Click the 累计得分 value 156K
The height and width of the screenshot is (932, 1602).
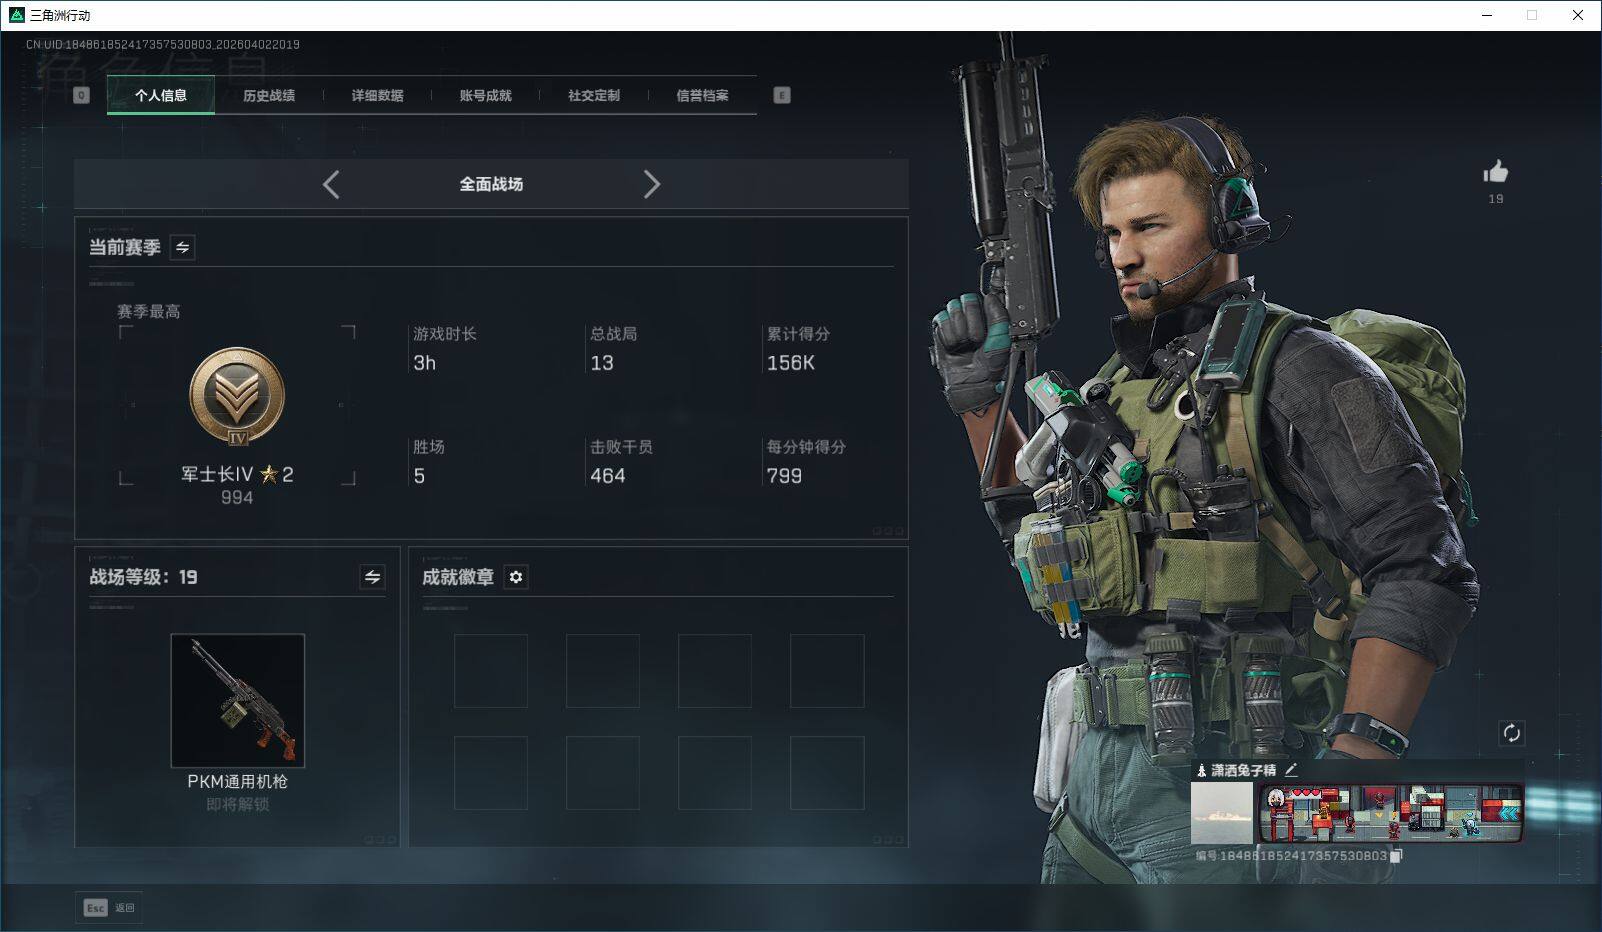pyautogui.click(x=791, y=363)
